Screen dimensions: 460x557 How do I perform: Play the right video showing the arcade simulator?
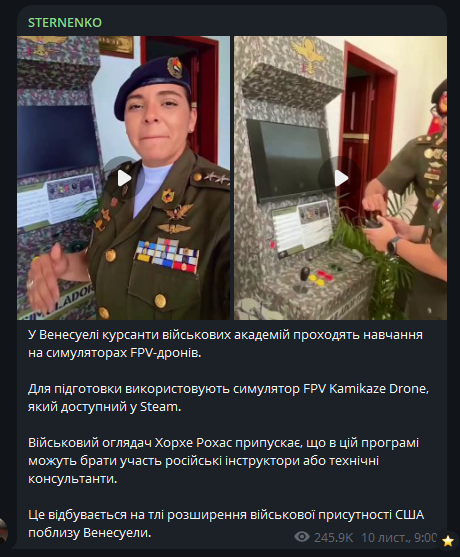(340, 178)
